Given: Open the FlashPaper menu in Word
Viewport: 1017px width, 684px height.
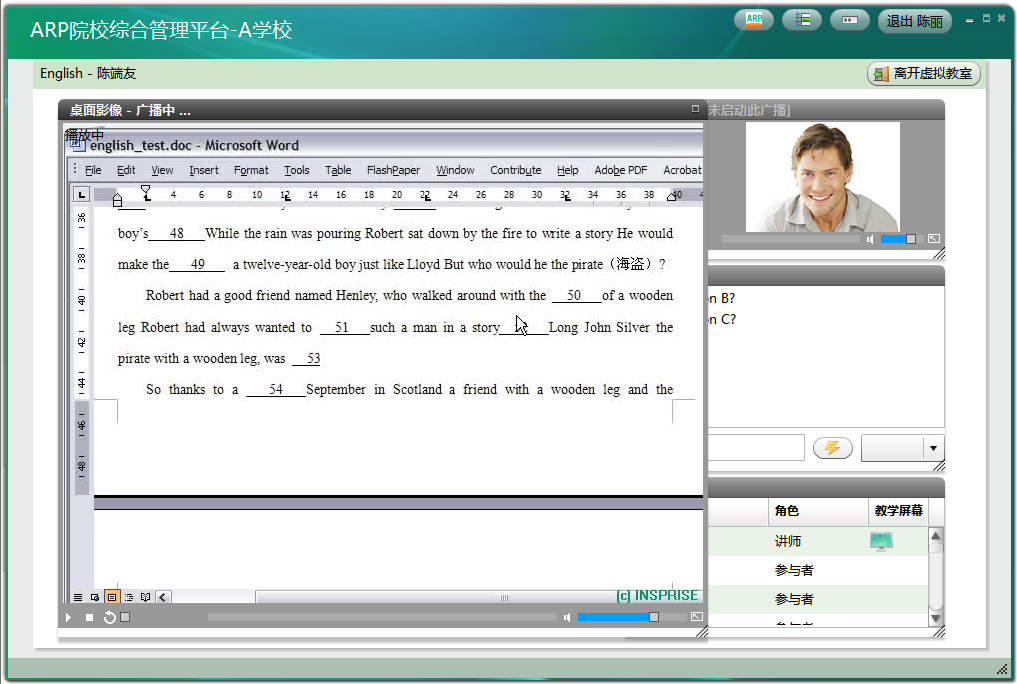Looking at the screenshot, I should click(x=393, y=170).
